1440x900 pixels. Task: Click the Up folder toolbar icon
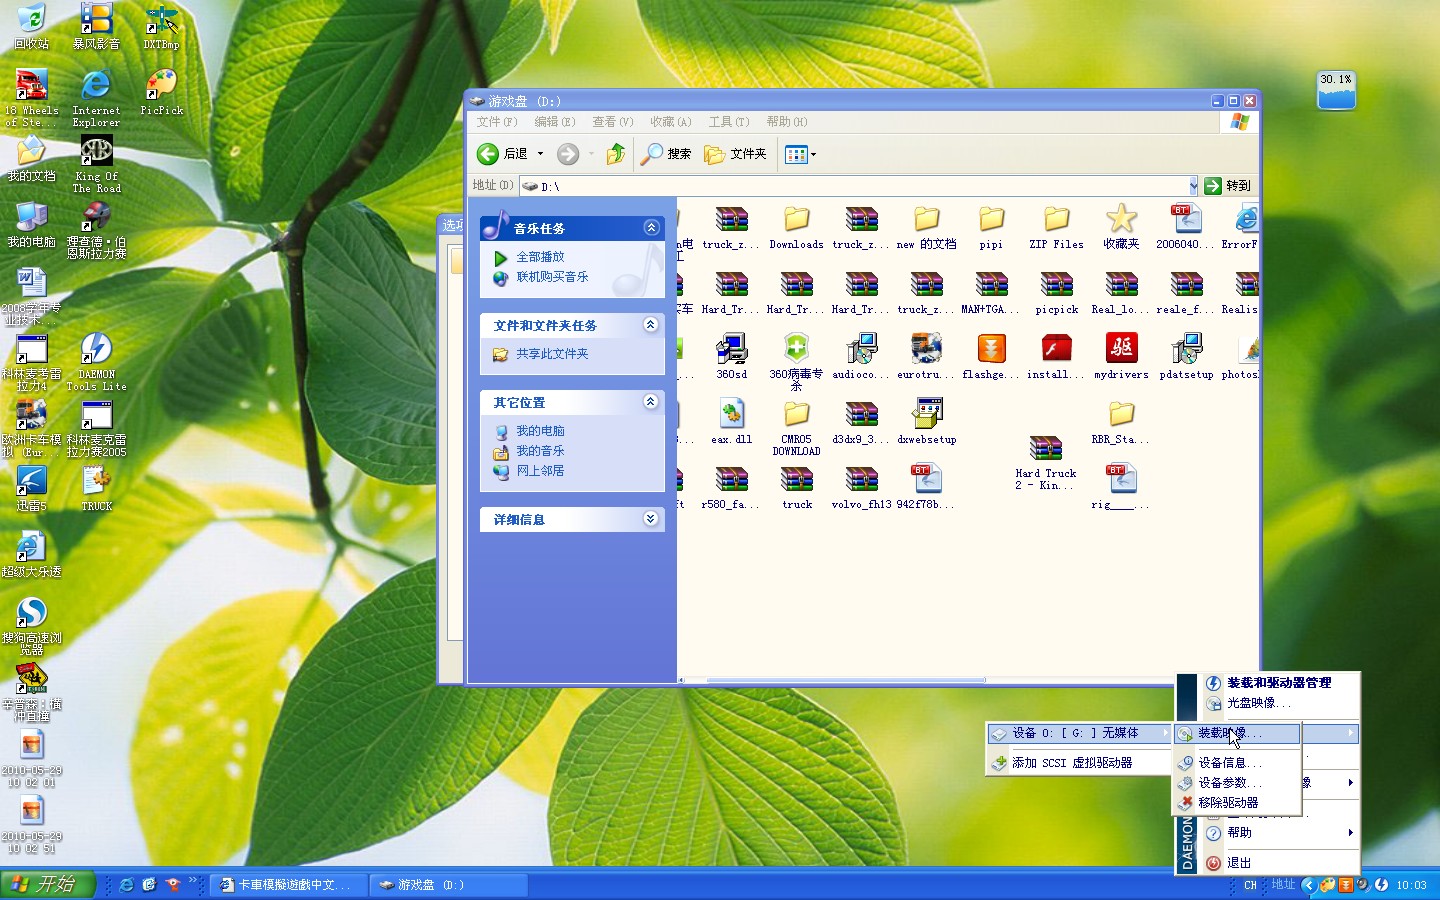pyautogui.click(x=616, y=154)
